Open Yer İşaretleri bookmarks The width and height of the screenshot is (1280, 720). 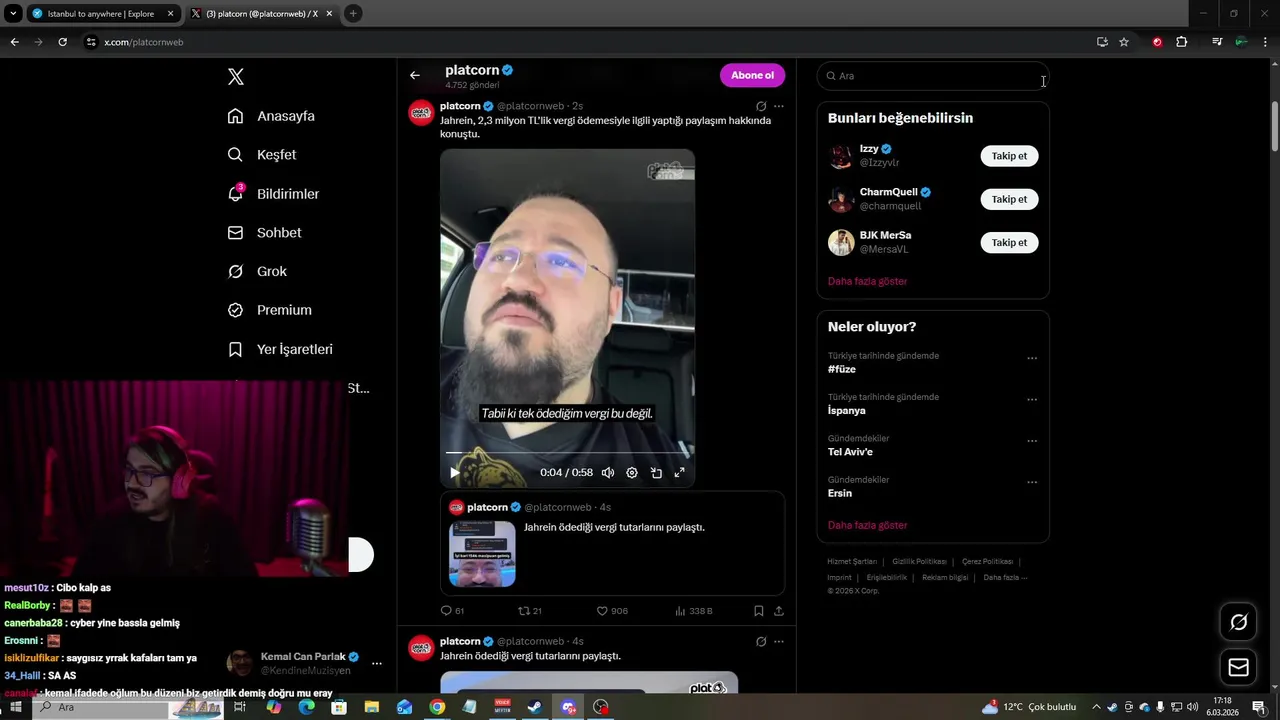[280, 349]
